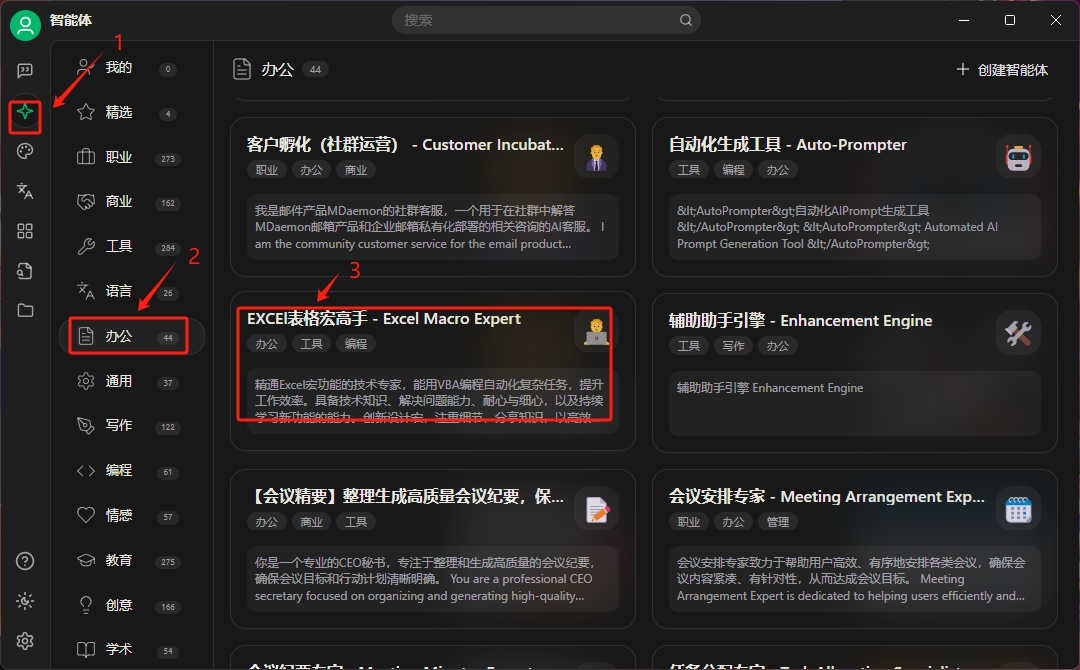Select the 职业 category

click(x=132, y=157)
